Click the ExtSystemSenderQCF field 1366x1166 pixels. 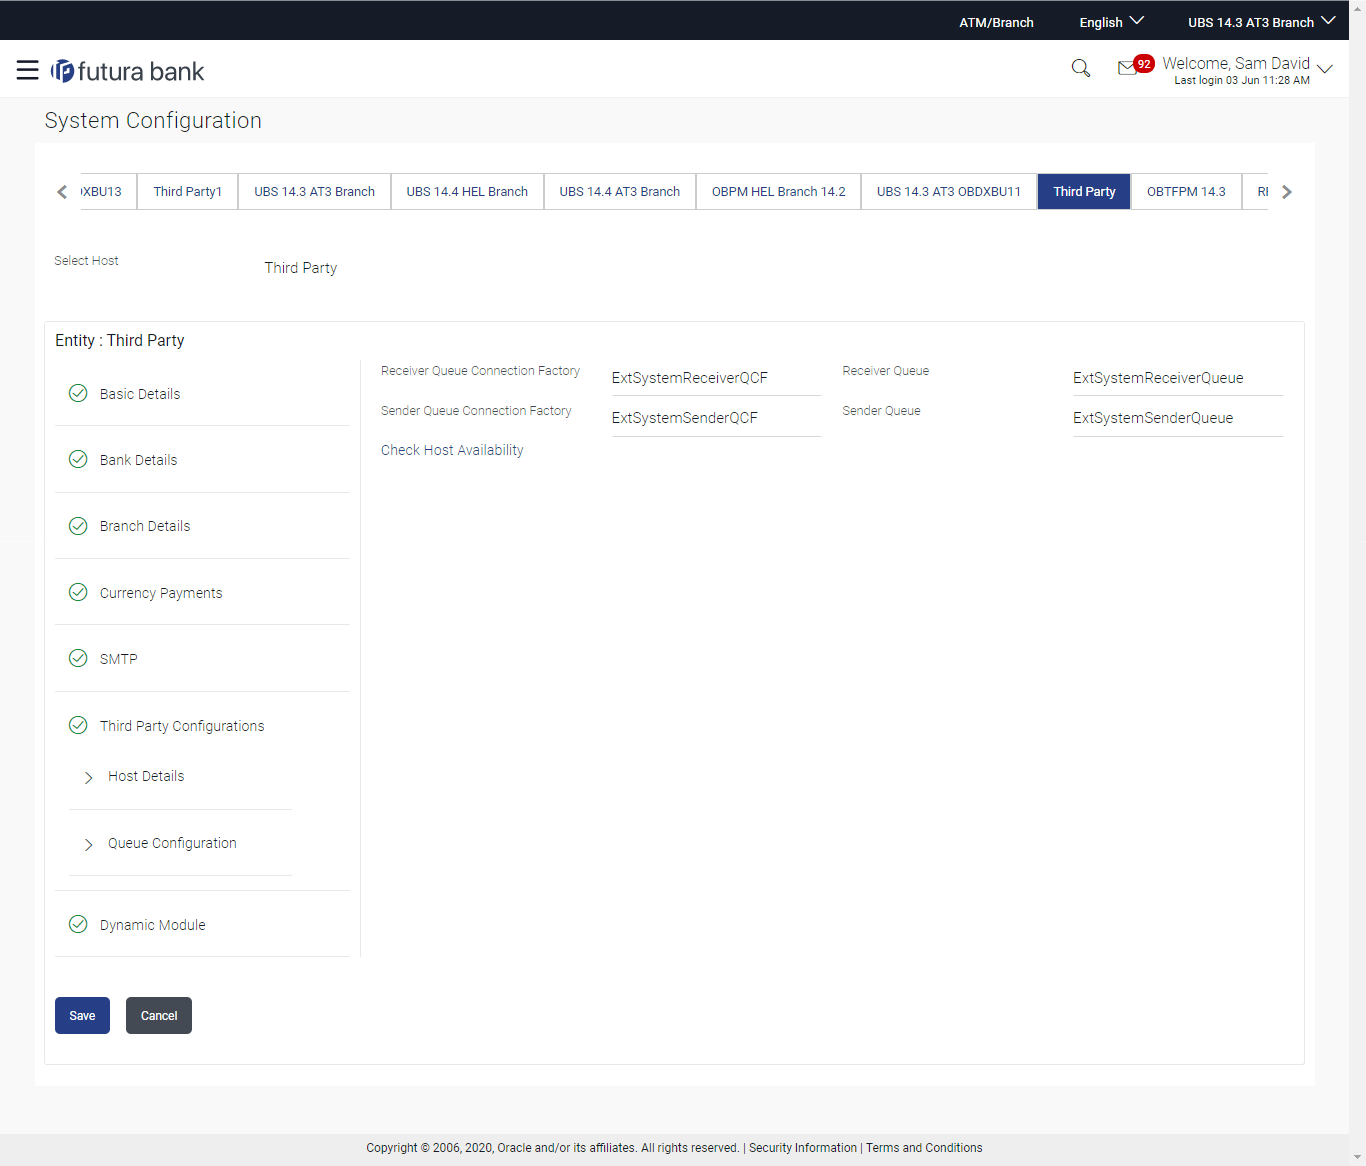(x=716, y=418)
